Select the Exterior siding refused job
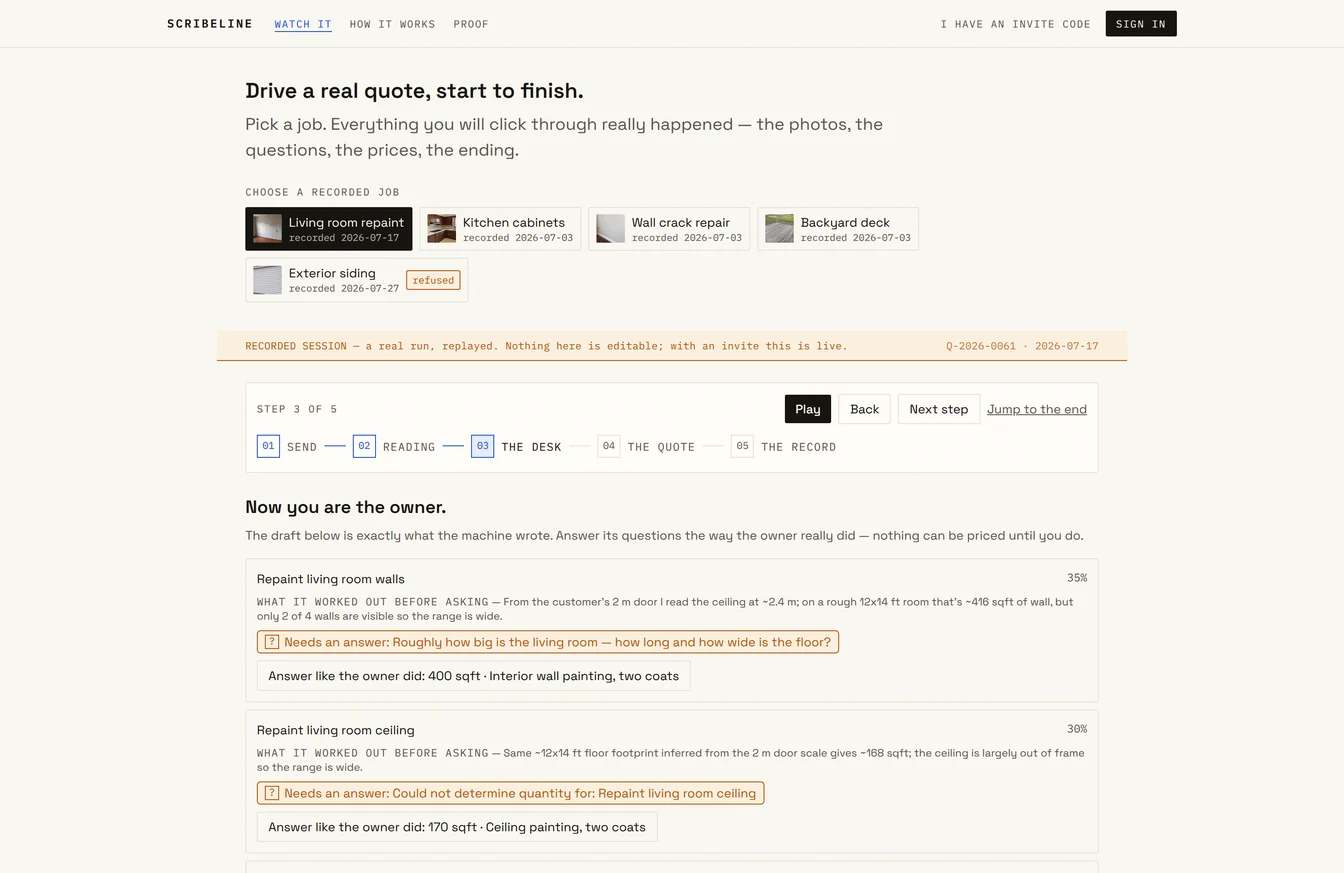Image resolution: width=1344 pixels, height=873 pixels. pyautogui.click(x=357, y=280)
